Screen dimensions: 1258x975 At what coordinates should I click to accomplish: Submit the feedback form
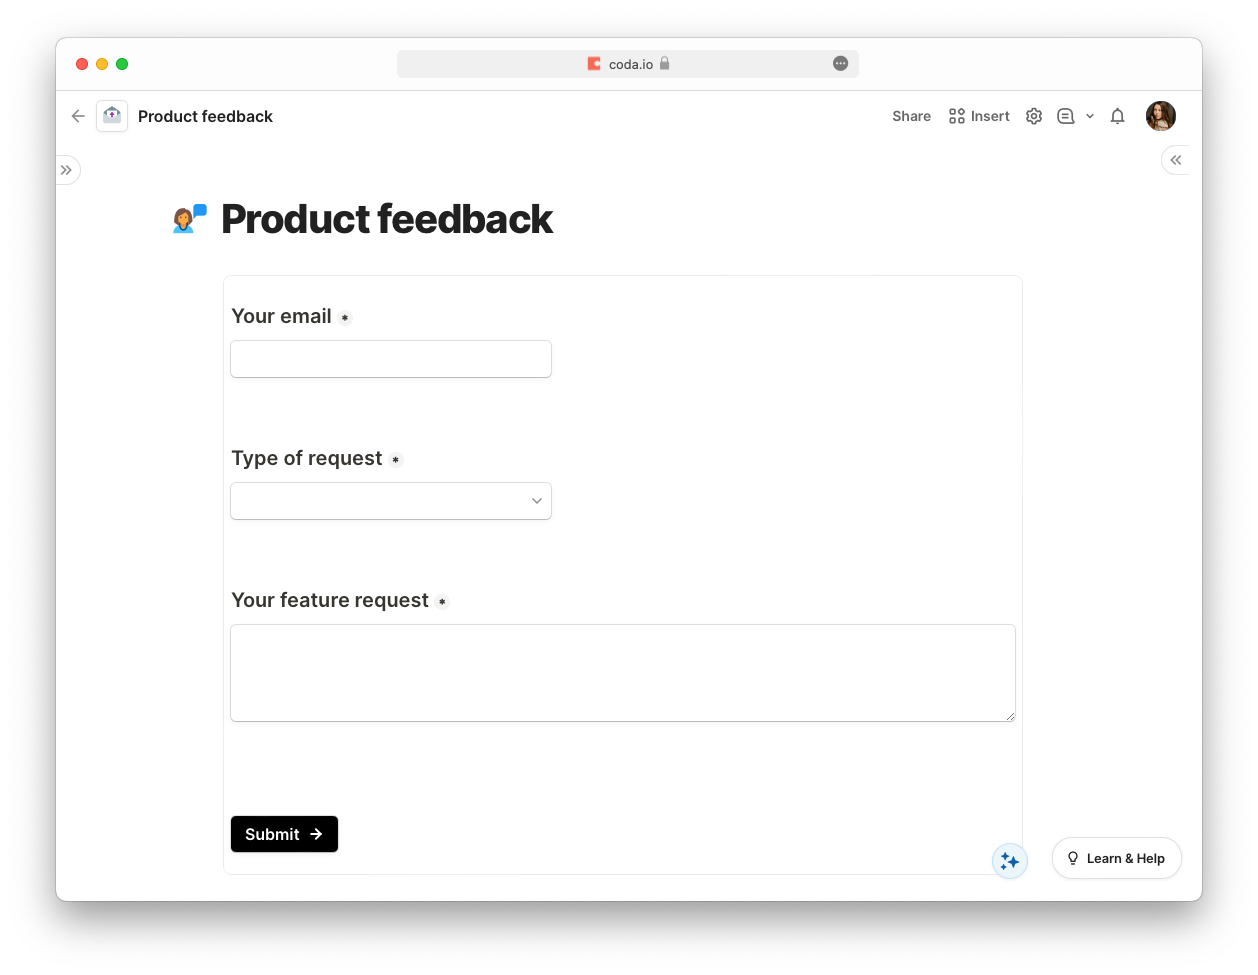pos(284,834)
